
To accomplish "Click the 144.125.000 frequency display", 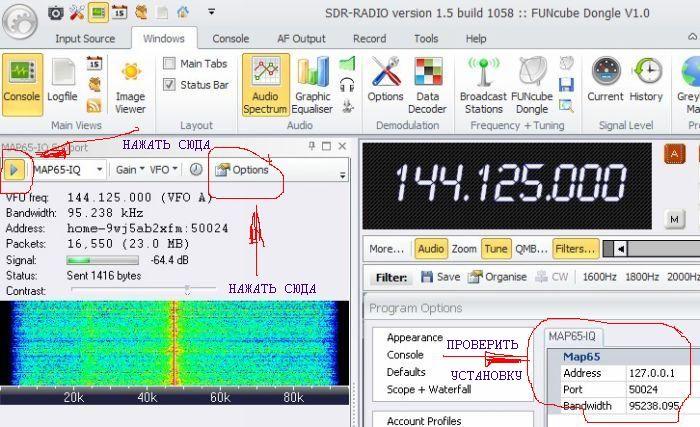I will (x=507, y=185).
